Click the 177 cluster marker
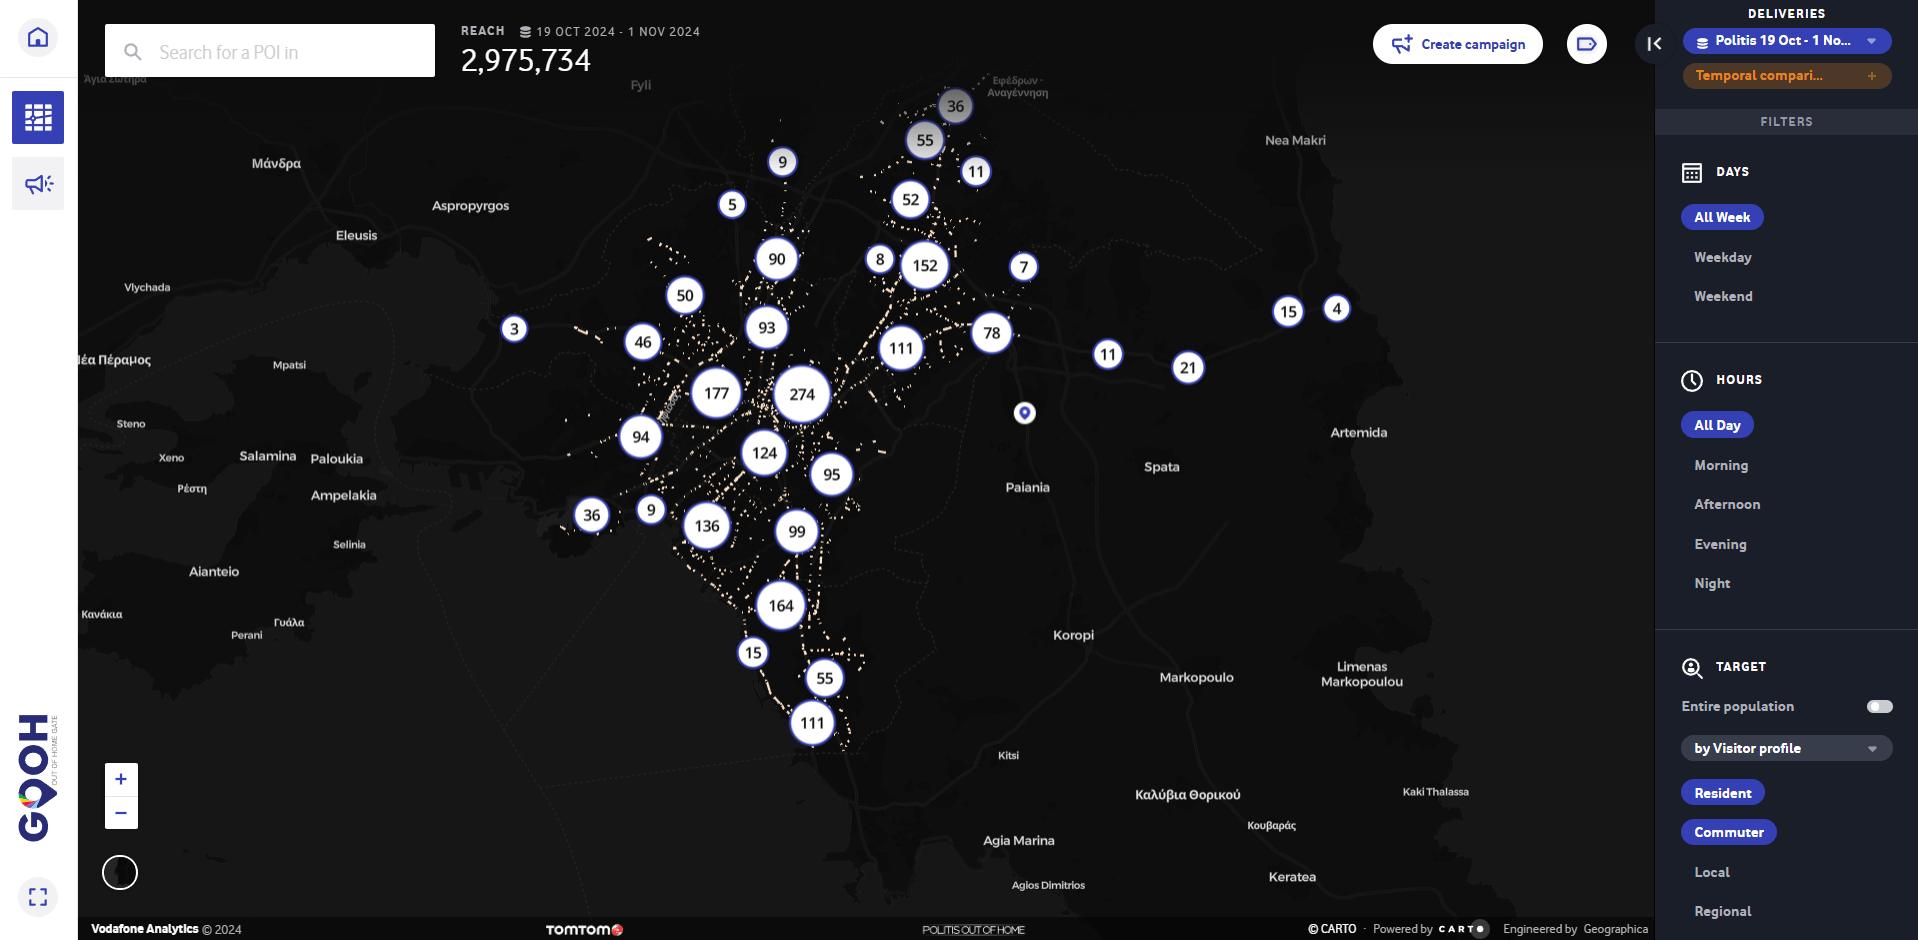 point(716,393)
